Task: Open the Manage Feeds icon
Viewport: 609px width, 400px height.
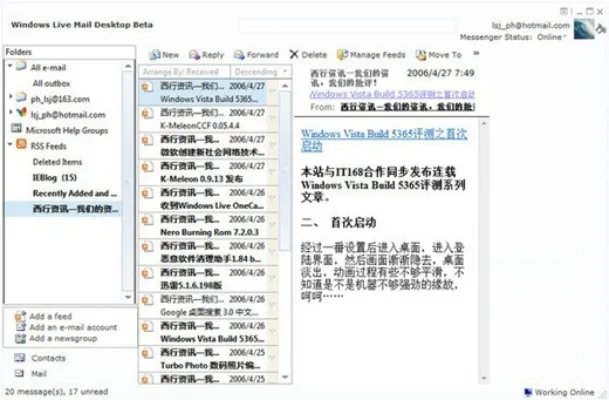Action: pyautogui.click(x=342, y=55)
